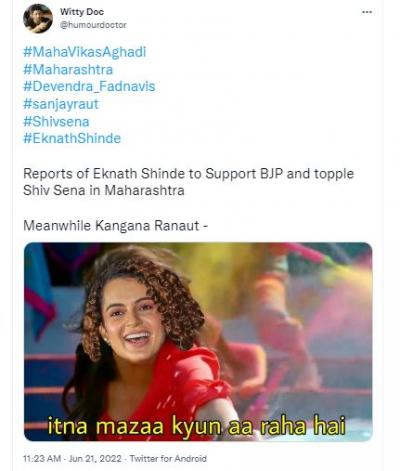
Task: Open the #EknathShinde hashtag
Action: coord(72,138)
